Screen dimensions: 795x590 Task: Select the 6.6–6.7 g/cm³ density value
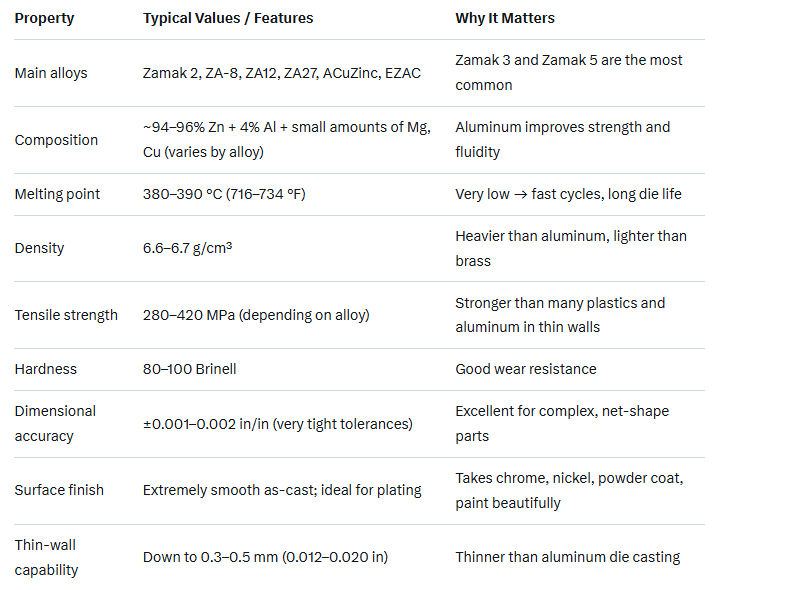click(188, 248)
